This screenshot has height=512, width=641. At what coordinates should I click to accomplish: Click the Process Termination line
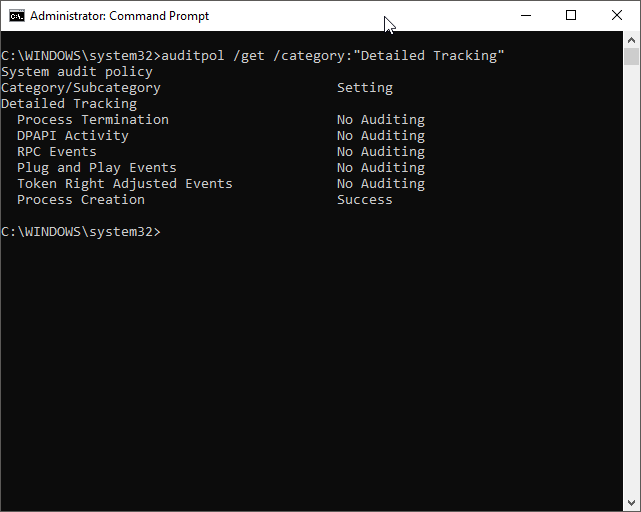click(221, 120)
